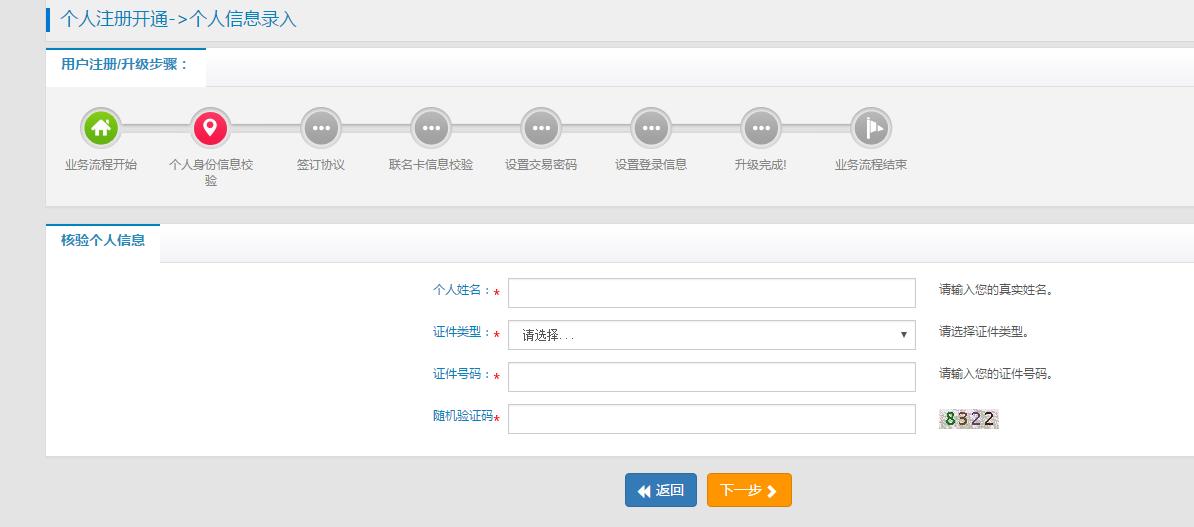Click the hint 请选择证件类型。
1194x527 pixels.
pyautogui.click(x=985, y=332)
